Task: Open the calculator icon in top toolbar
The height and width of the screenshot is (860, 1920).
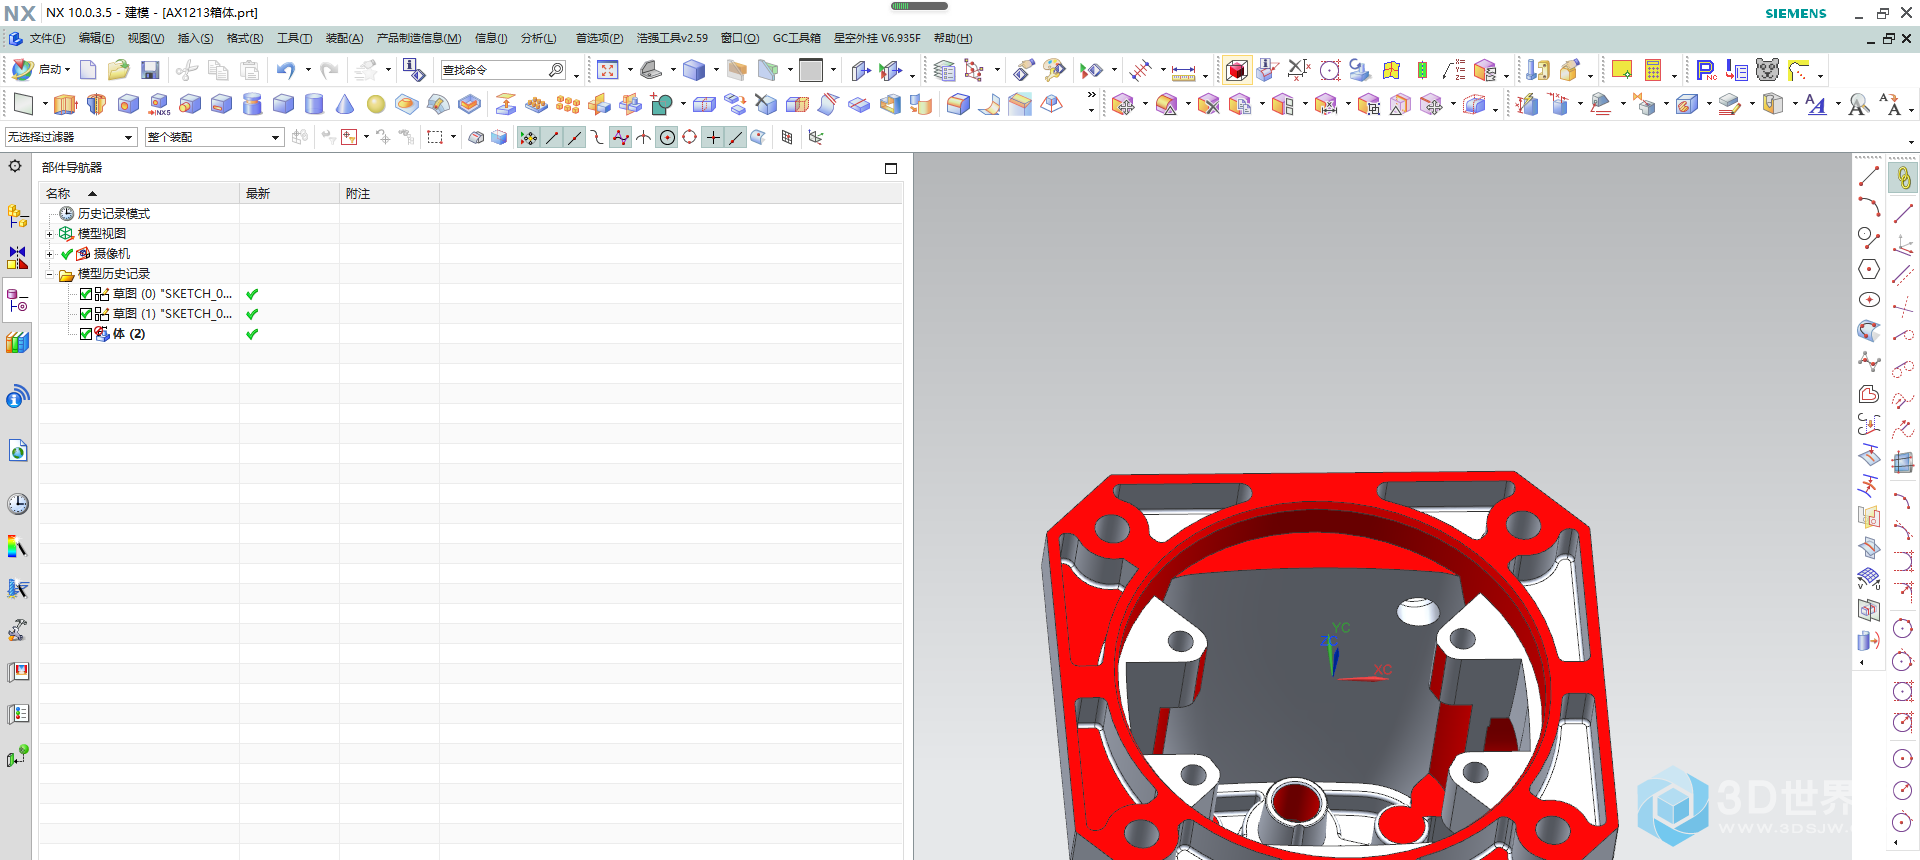Action: 1653,70
